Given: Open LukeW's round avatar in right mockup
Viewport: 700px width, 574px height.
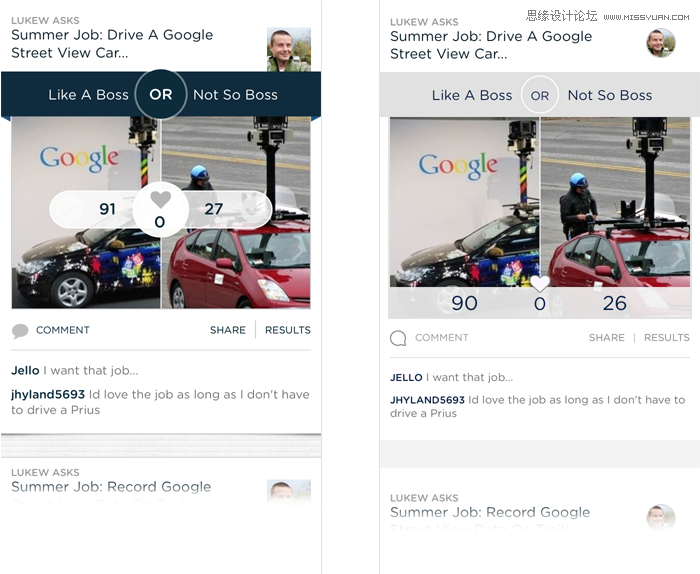Looking at the screenshot, I should click(x=661, y=43).
